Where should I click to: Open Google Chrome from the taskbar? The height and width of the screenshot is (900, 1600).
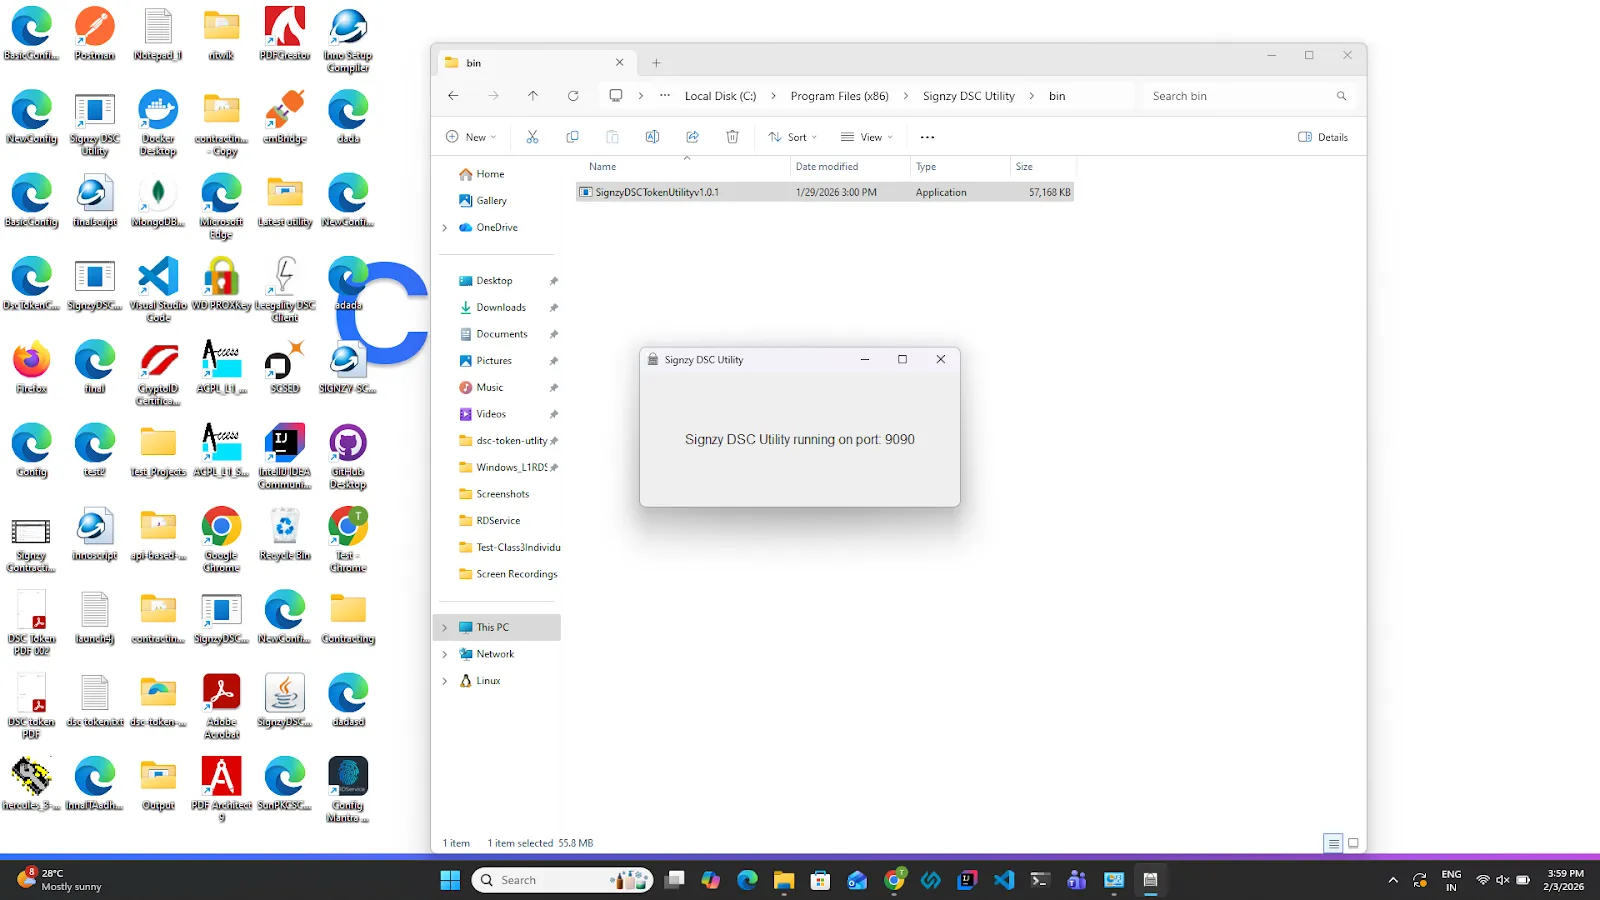[x=895, y=880]
